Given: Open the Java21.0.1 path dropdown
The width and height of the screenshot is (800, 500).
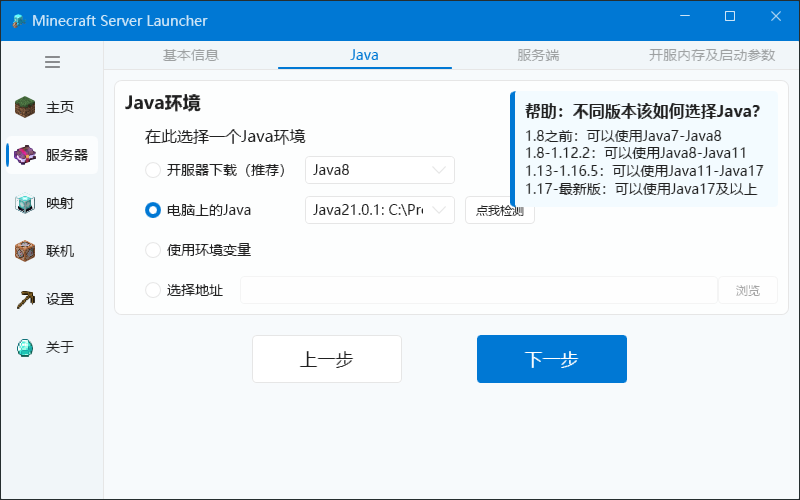Looking at the screenshot, I should pyautogui.click(x=380, y=210).
